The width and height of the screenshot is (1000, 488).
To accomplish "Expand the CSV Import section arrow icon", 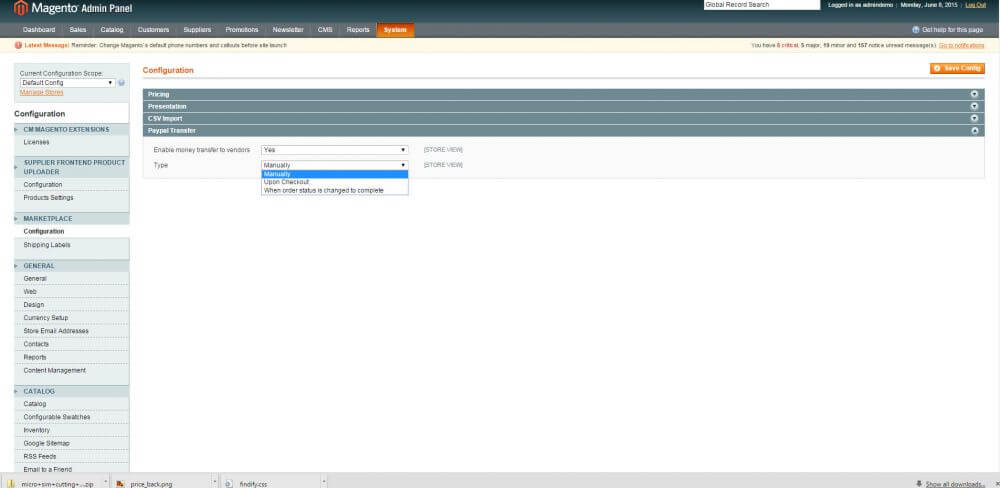I will pyautogui.click(x=974, y=119).
